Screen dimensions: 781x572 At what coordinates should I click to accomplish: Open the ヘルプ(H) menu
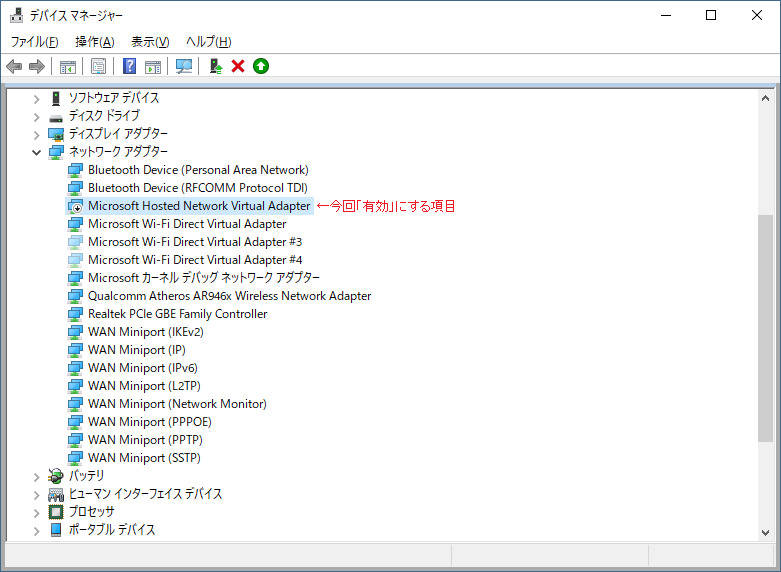tap(209, 42)
